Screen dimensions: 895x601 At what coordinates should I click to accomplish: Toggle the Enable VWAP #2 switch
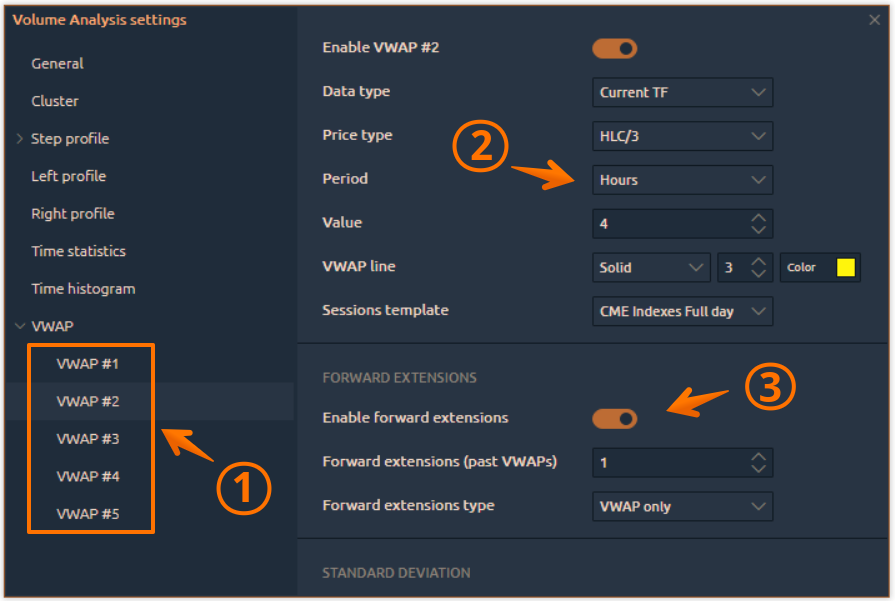(615, 48)
